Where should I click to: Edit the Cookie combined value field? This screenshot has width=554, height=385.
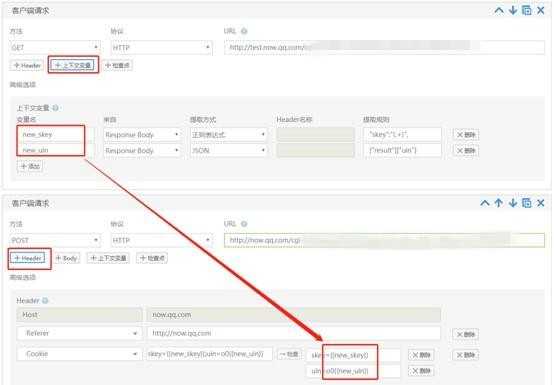(x=210, y=354)
